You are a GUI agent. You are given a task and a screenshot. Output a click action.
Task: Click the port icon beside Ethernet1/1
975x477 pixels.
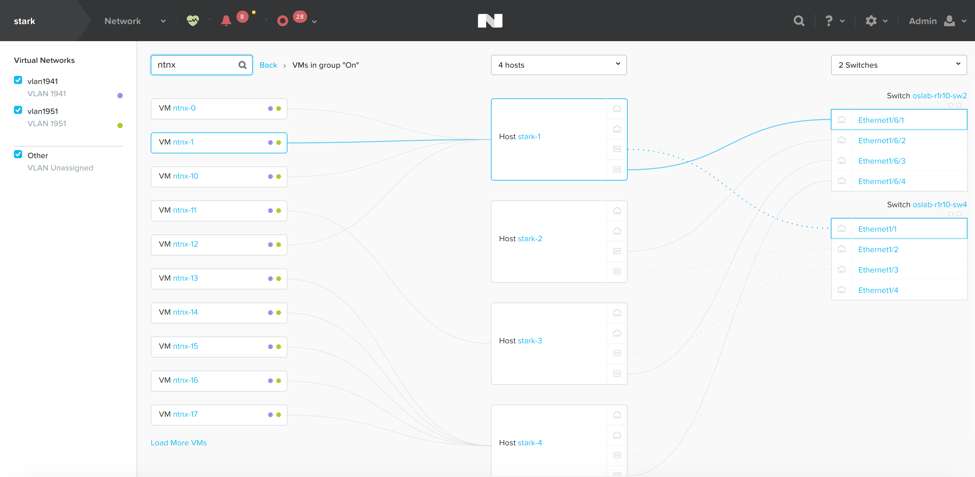pyautogui.click(x=841, y=229)
